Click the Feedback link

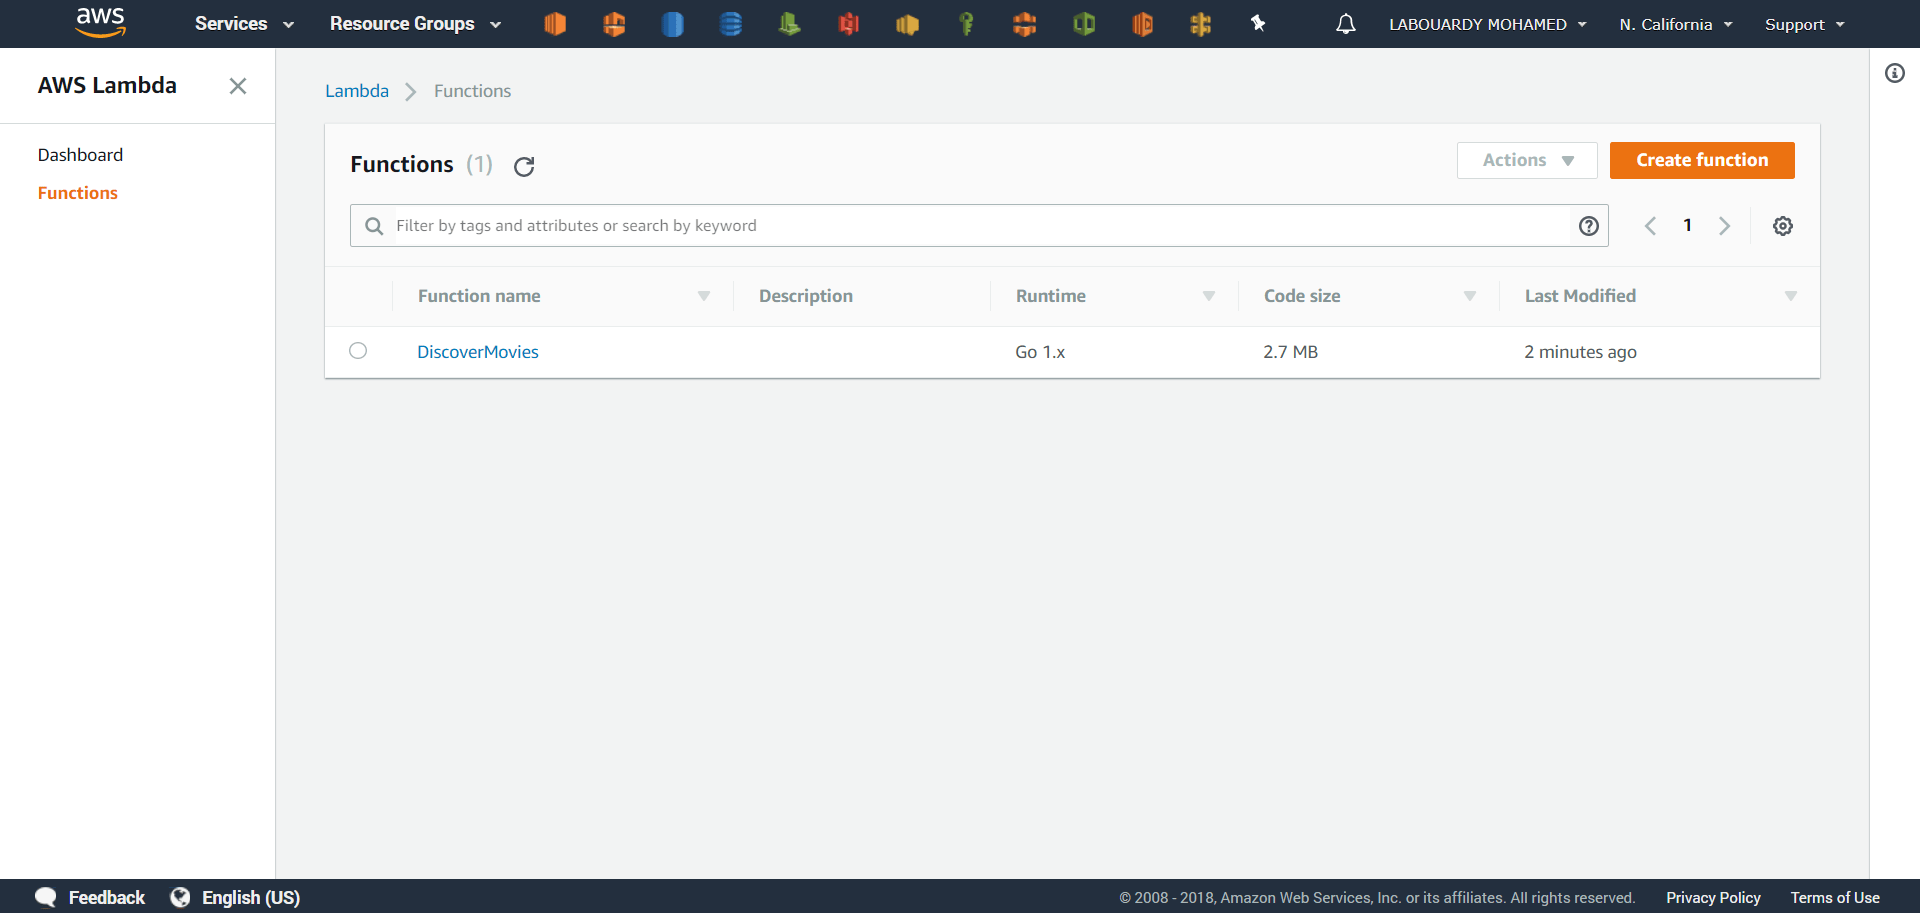coord(107,897)
